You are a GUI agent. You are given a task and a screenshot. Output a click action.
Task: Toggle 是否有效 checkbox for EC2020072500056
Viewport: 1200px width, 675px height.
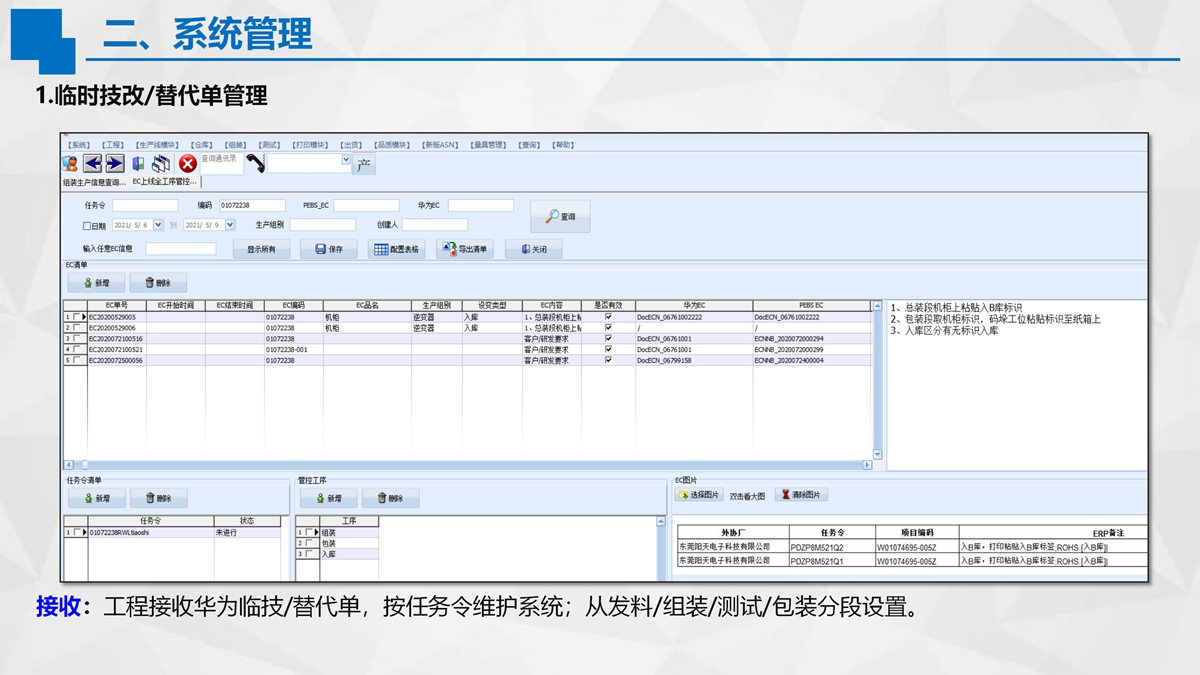pyautogui.click(x=608, y=360)
